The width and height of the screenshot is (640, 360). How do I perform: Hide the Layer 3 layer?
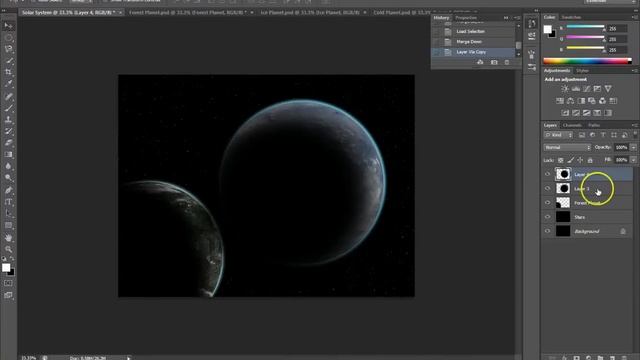(x=548, y=189)
